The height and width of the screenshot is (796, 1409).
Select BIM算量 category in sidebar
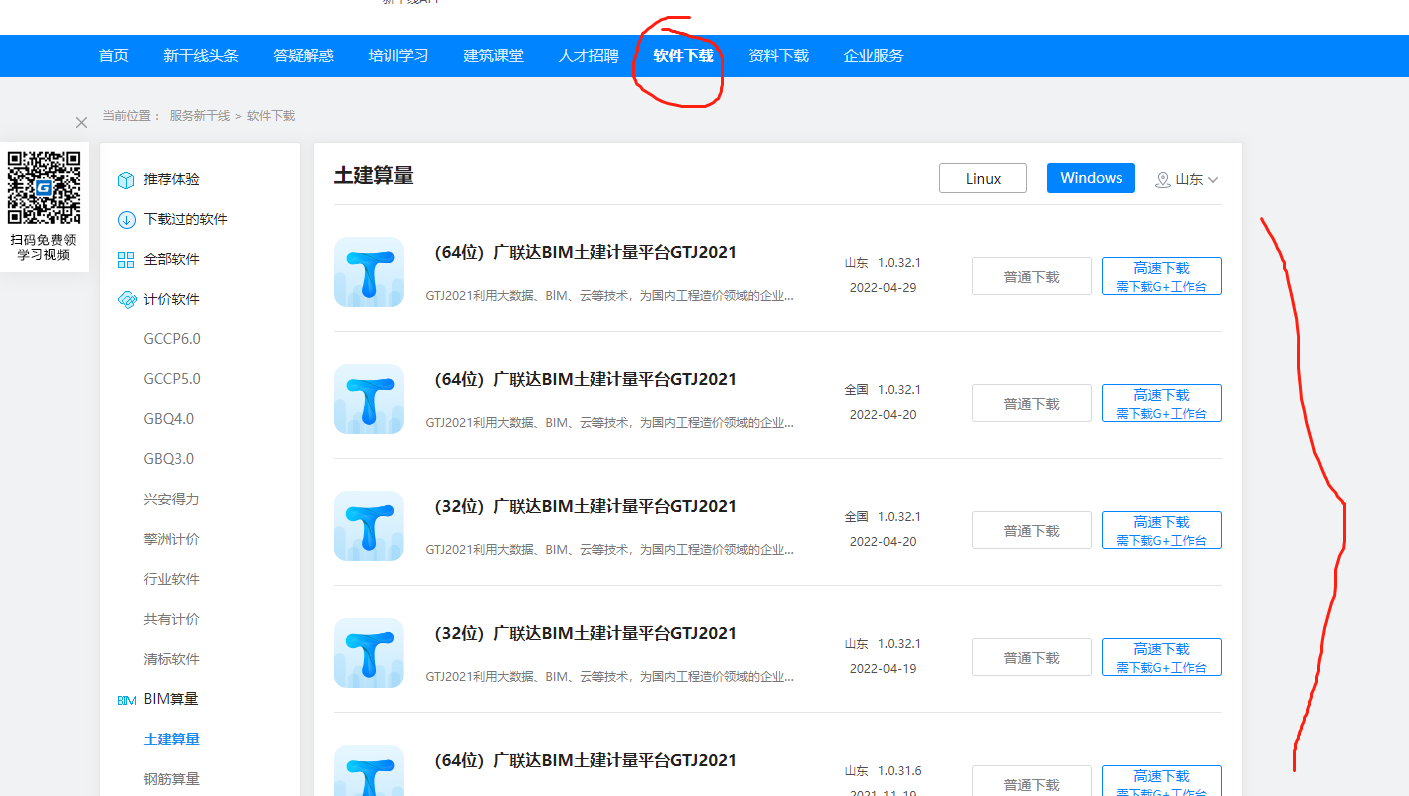(x=171, y=699)
